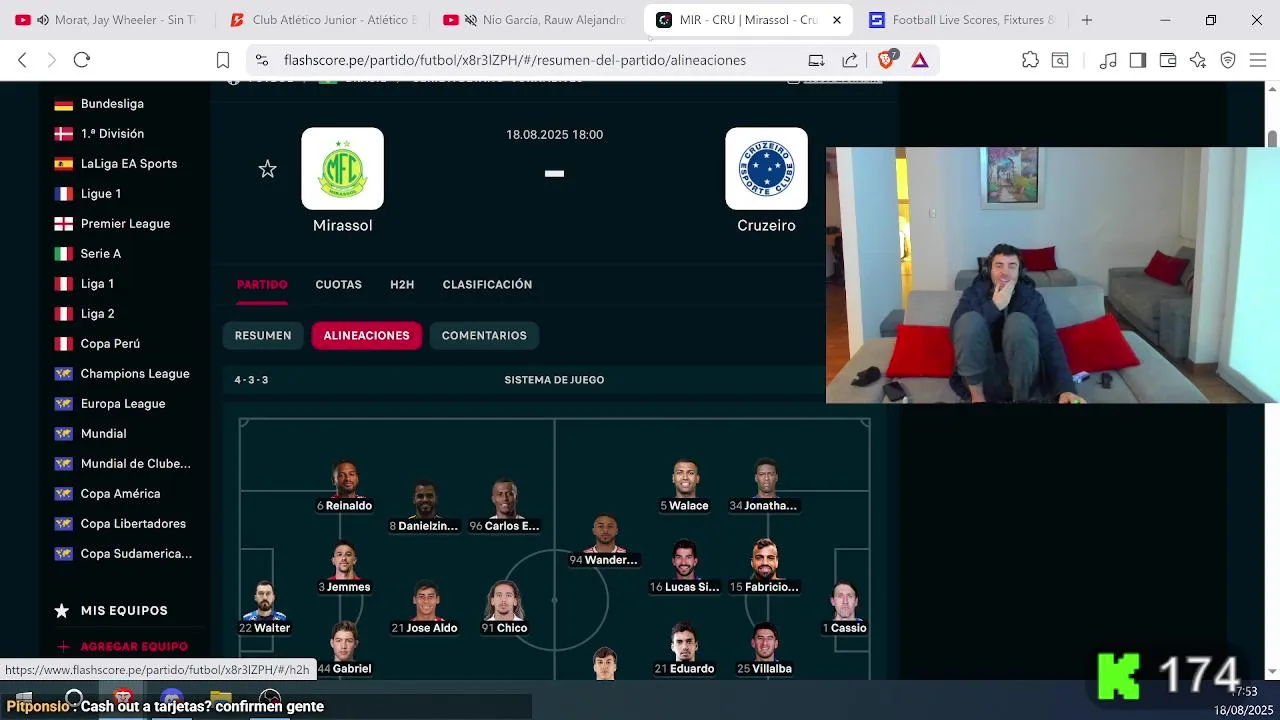Open Bundesliga from the league list
The width and height of the screenshot is (1280, 720).
pos(112,104)
